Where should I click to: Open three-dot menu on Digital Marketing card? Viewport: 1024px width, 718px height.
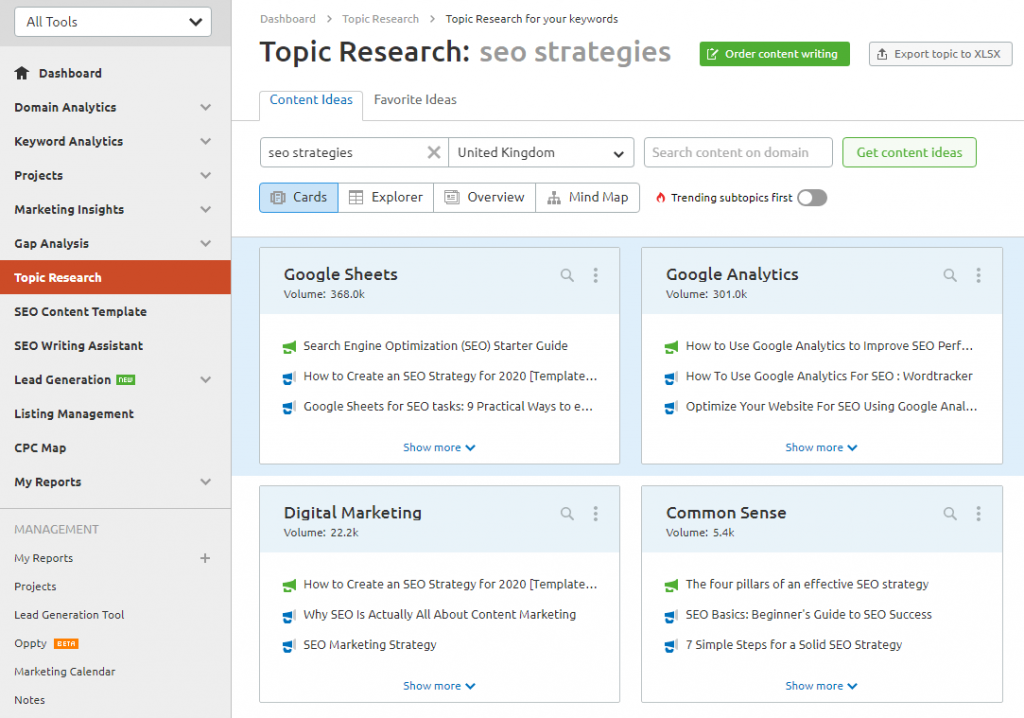(596, 514)
